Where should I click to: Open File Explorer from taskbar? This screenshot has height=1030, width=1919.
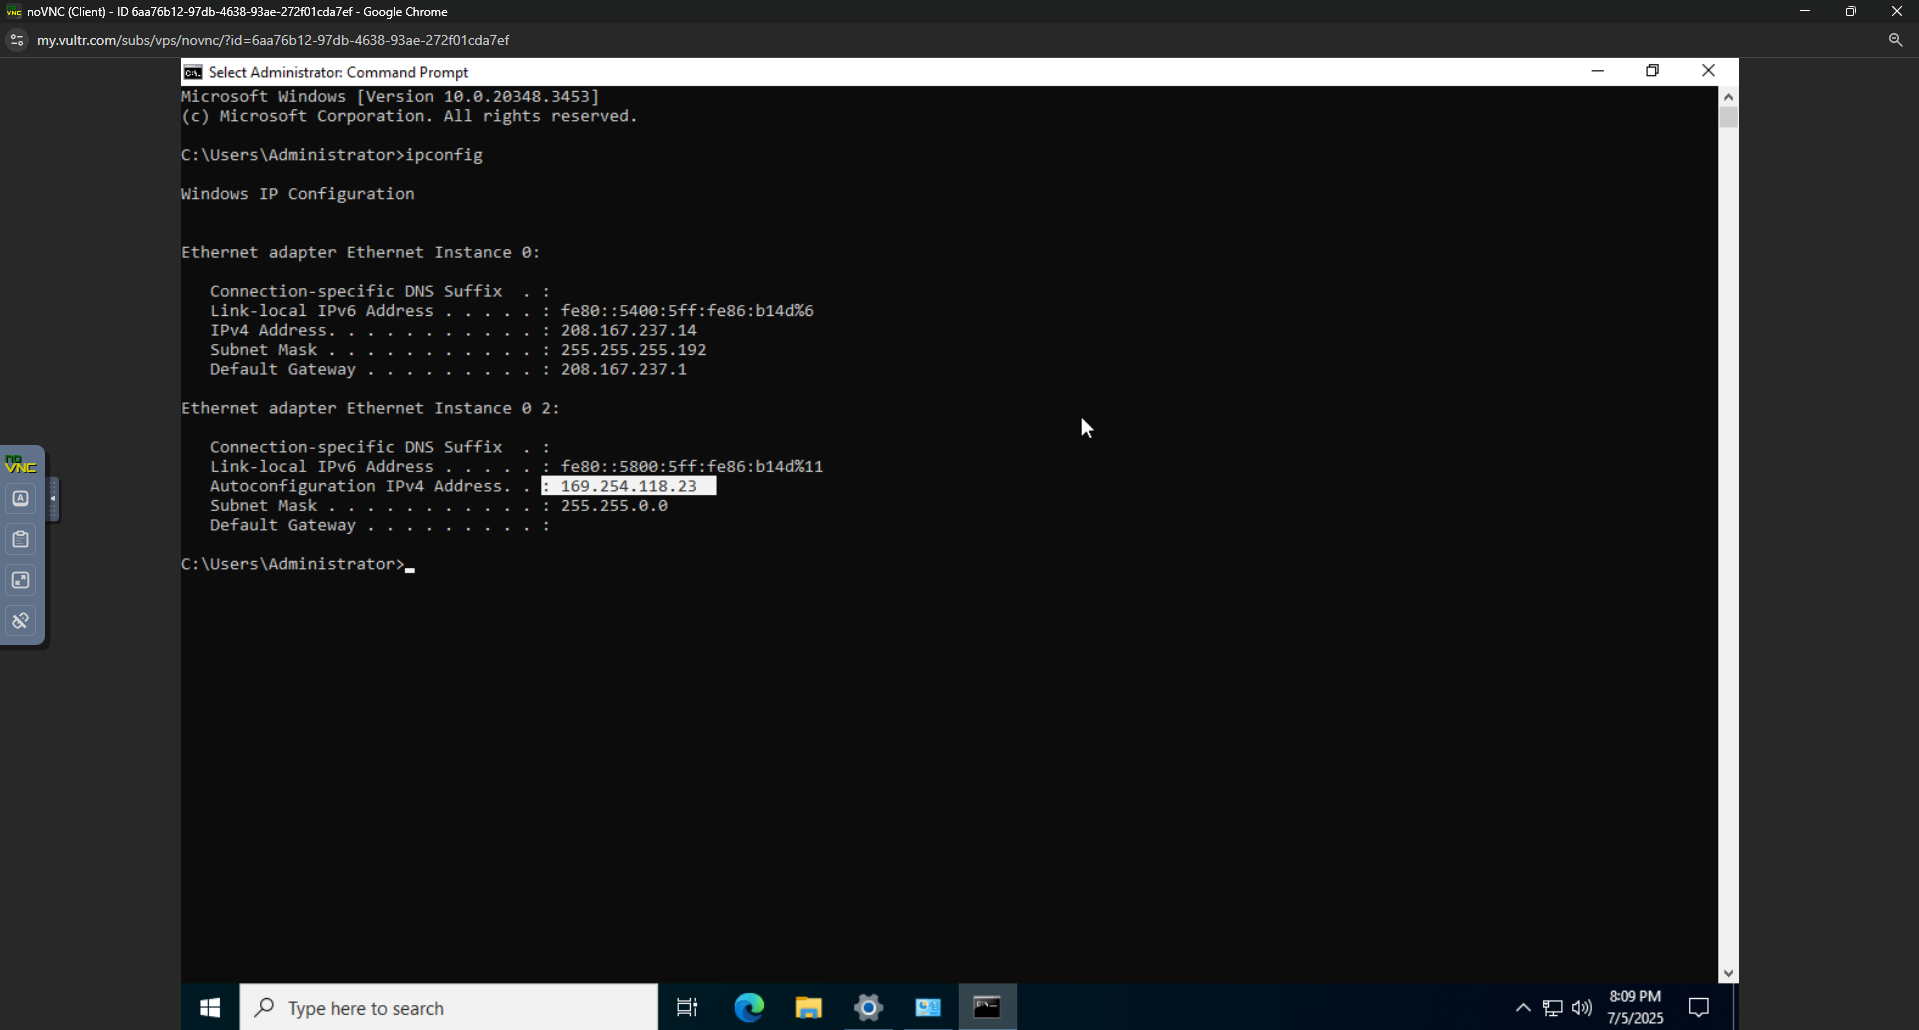click(808, 1008)
